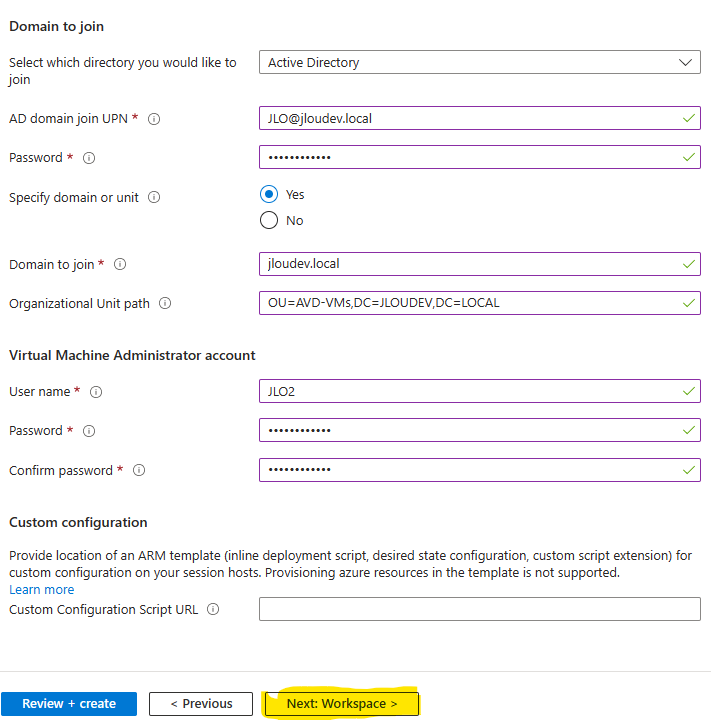Select the No radio button
The width and height of the screenshot is (711, 723).
(x=269, y=220)
